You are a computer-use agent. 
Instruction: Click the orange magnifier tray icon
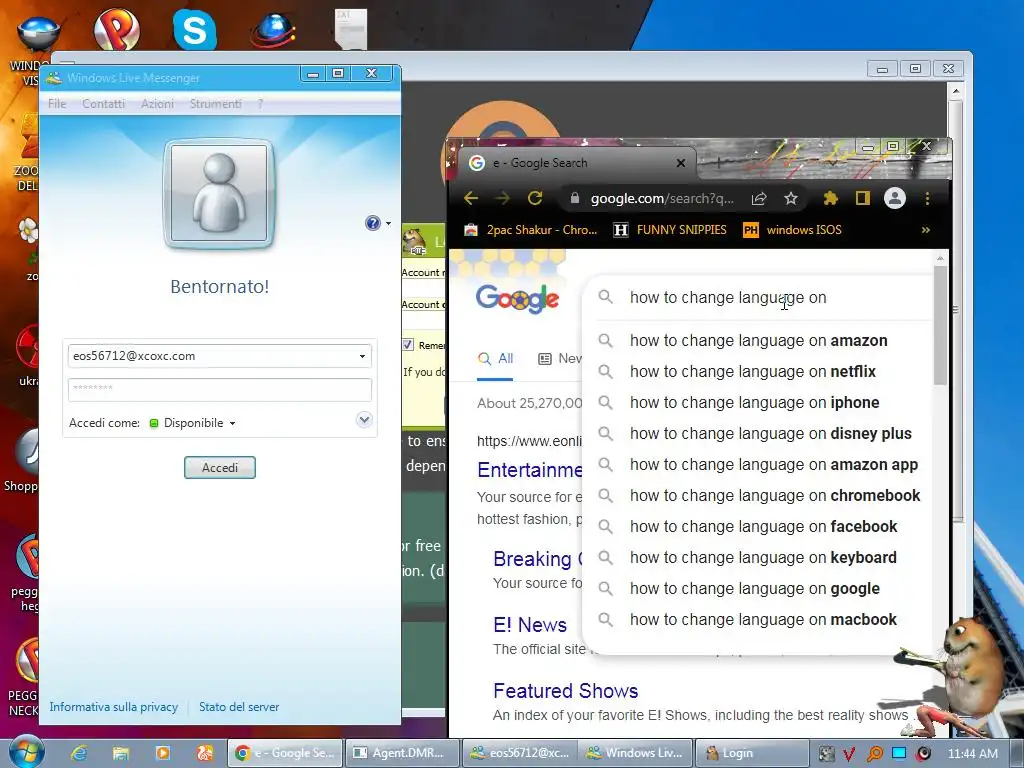click(874, 754)
